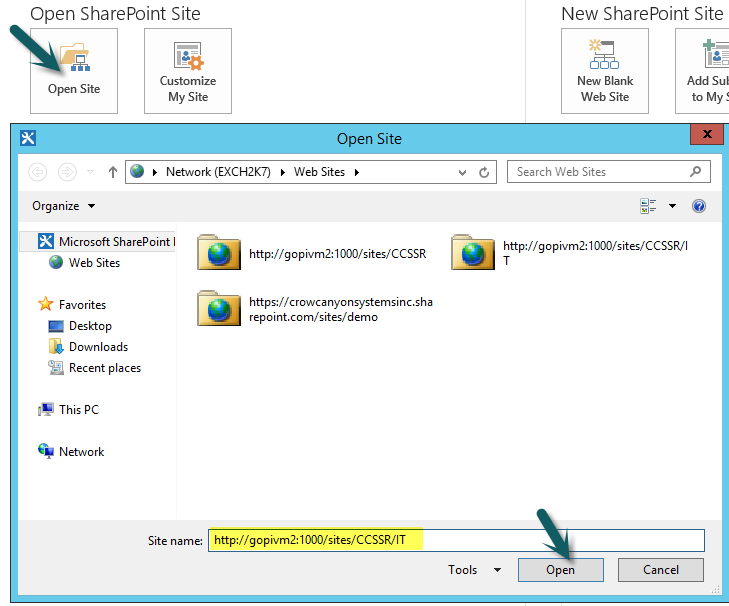Viewport: 729px width, 606px height.
Task: Select Desktop under Favorites
Action: (90, 326)
